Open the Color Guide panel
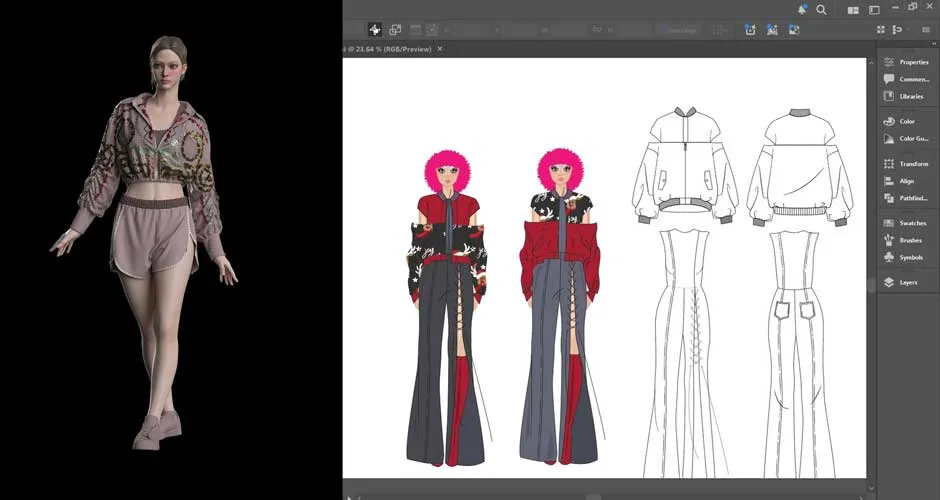The image size is (940, 500). [906, 138]
